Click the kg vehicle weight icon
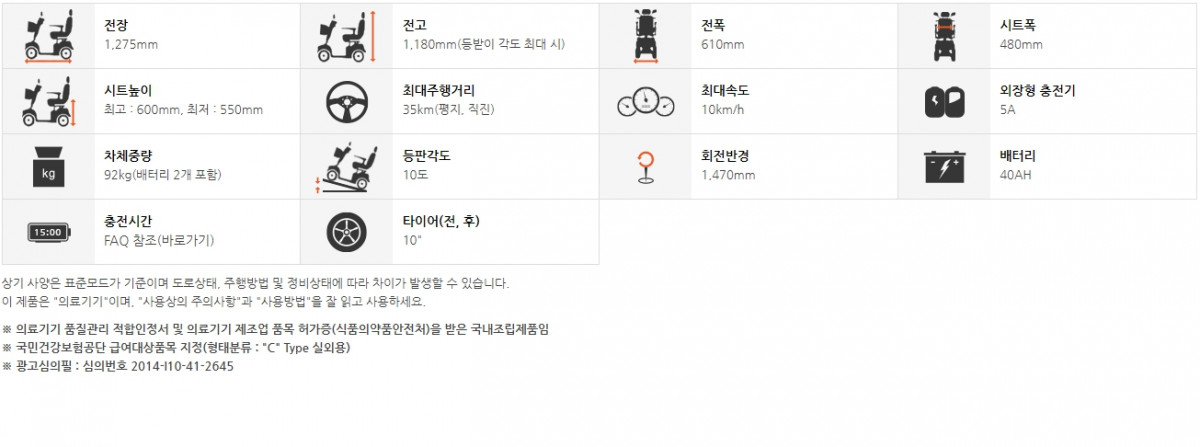The width and height of the screenshot is (1200, 447). 48,166
